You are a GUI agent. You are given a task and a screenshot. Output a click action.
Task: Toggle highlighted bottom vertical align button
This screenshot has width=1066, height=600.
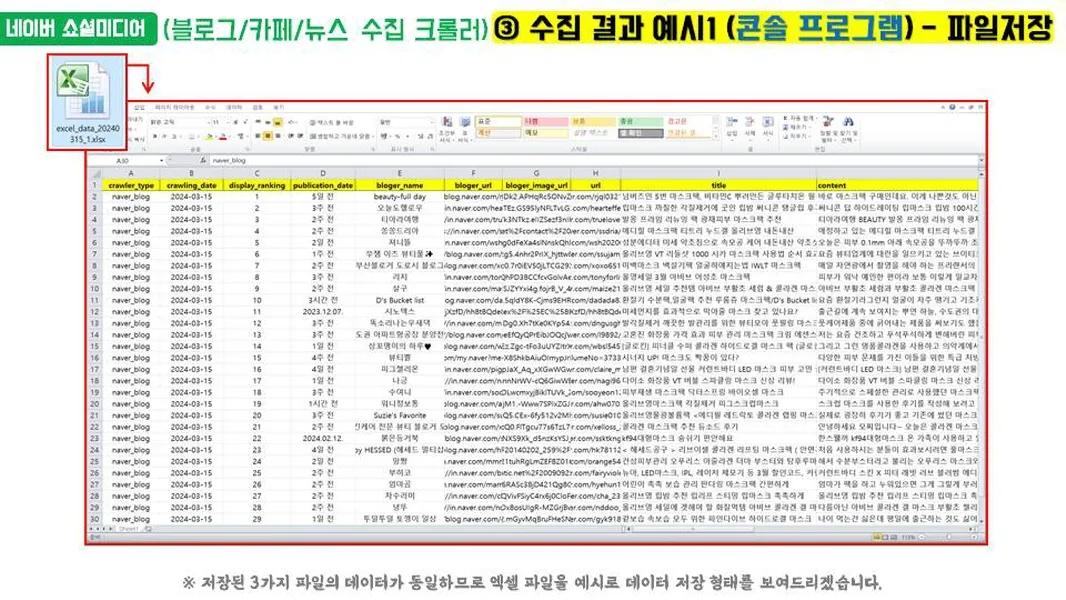click(x=277, y=122)
